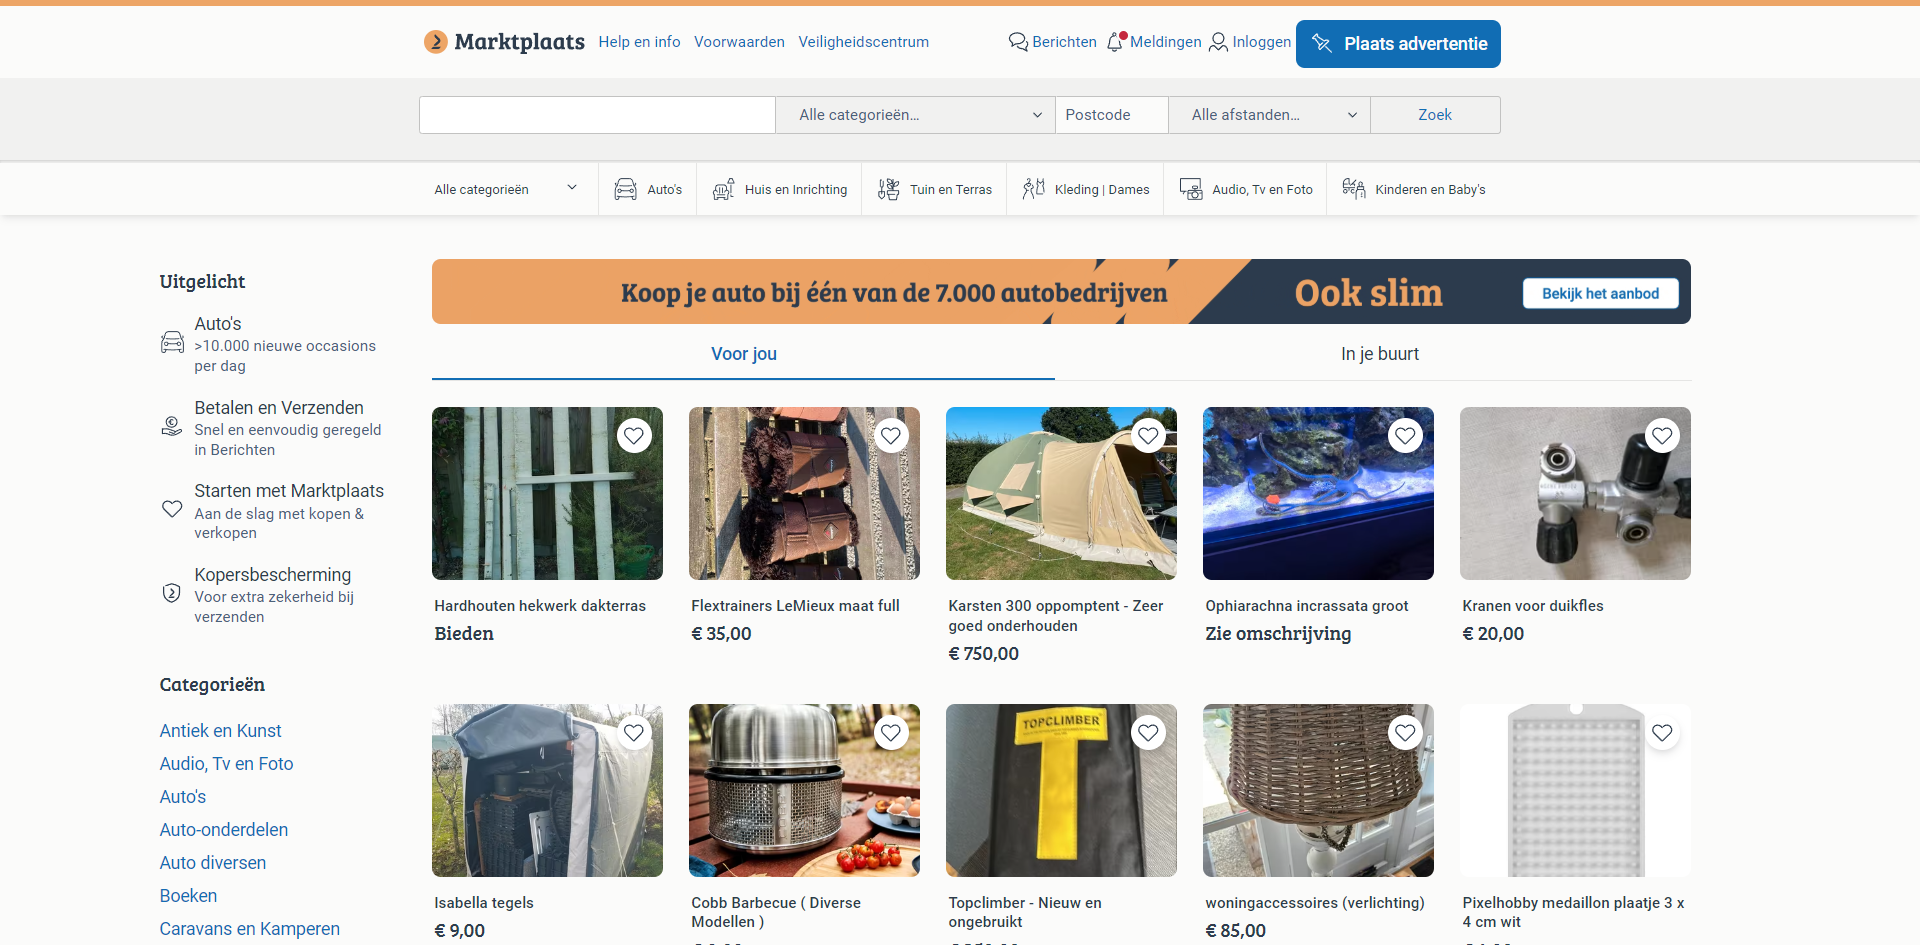Open Antiek en Kunst category link

pyautogui.click(x=220, y=731)
